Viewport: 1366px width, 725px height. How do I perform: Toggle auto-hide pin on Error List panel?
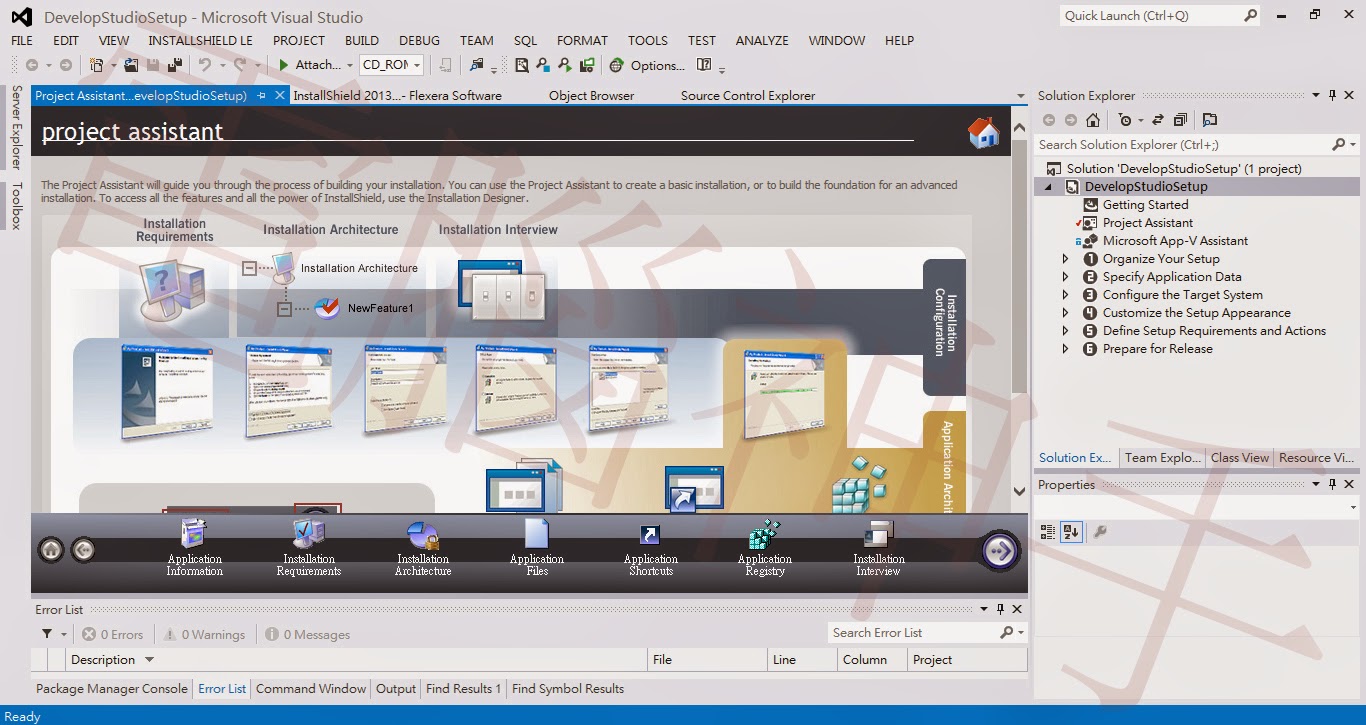(x=1000, y=609)
